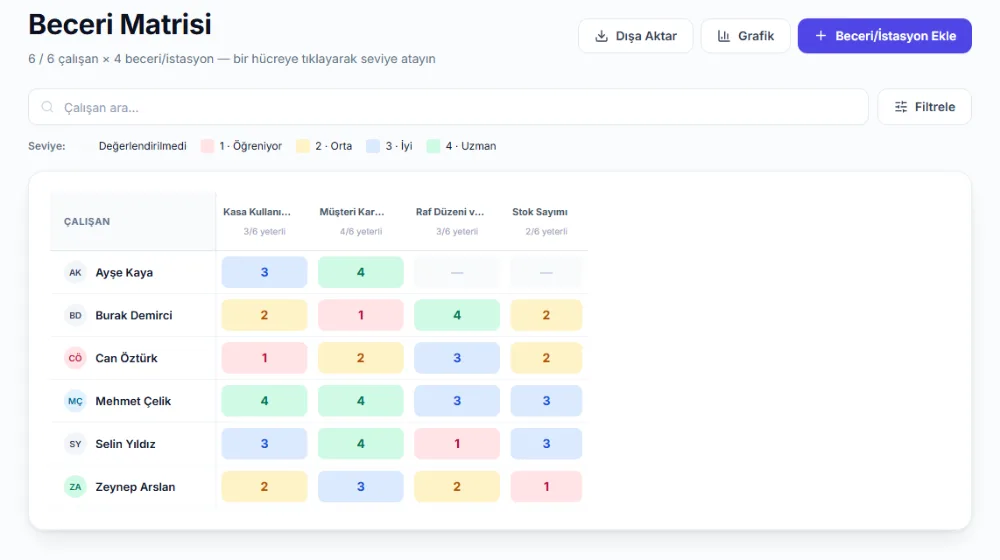
Task: Click Can Öztürk's CÖ avatar
Action: tap(75, 358)
